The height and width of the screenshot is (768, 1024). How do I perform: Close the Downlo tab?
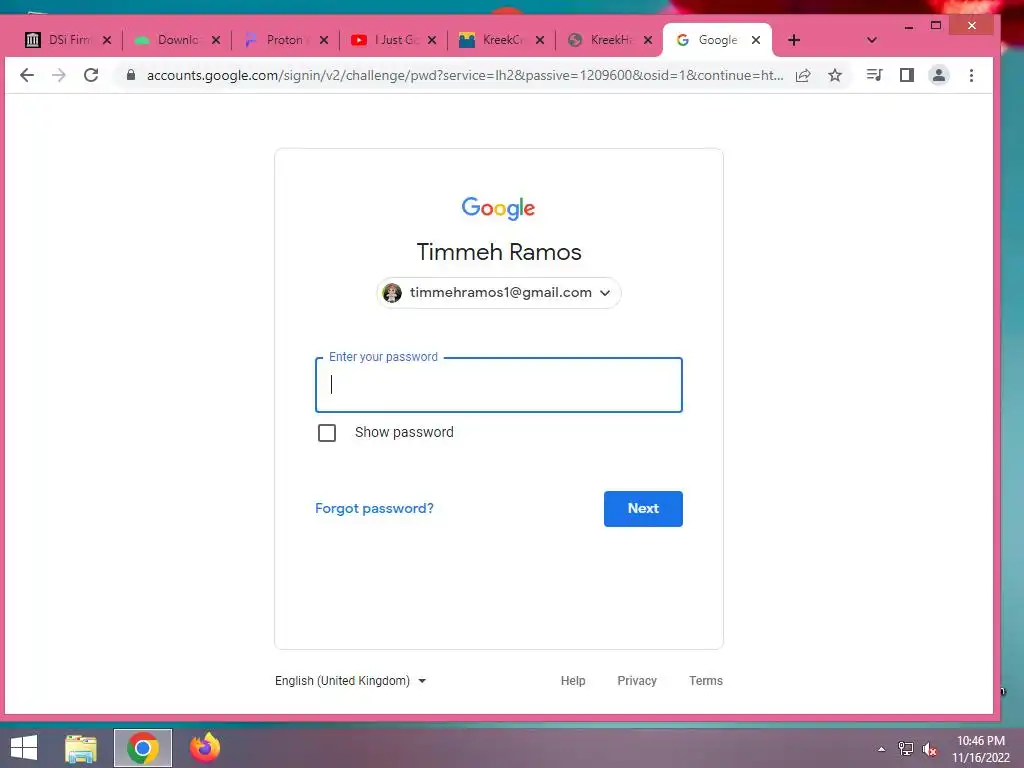tap(216, 40)
